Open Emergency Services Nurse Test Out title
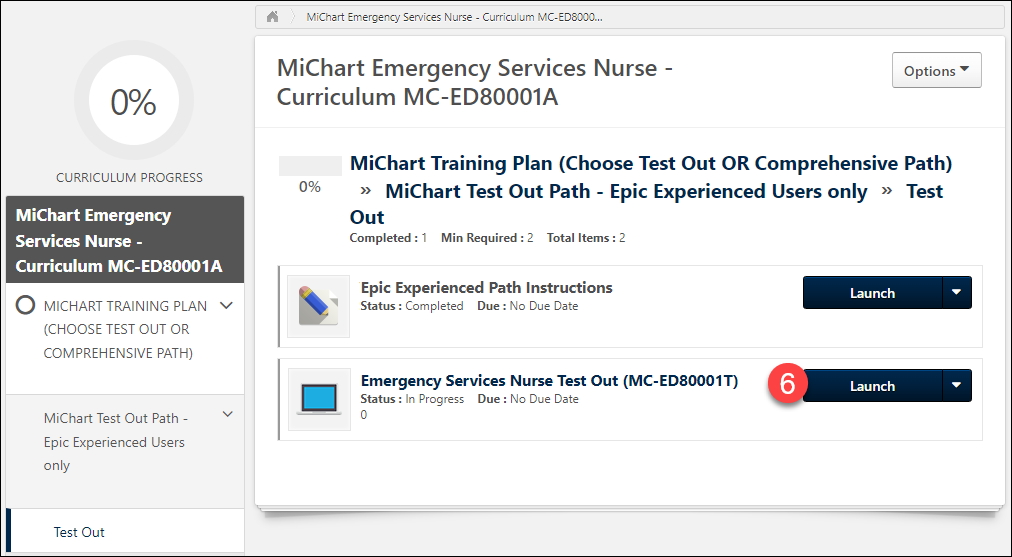Image resolution: width=1012 pixels, height=557 pixels. [x=549, y=380]
